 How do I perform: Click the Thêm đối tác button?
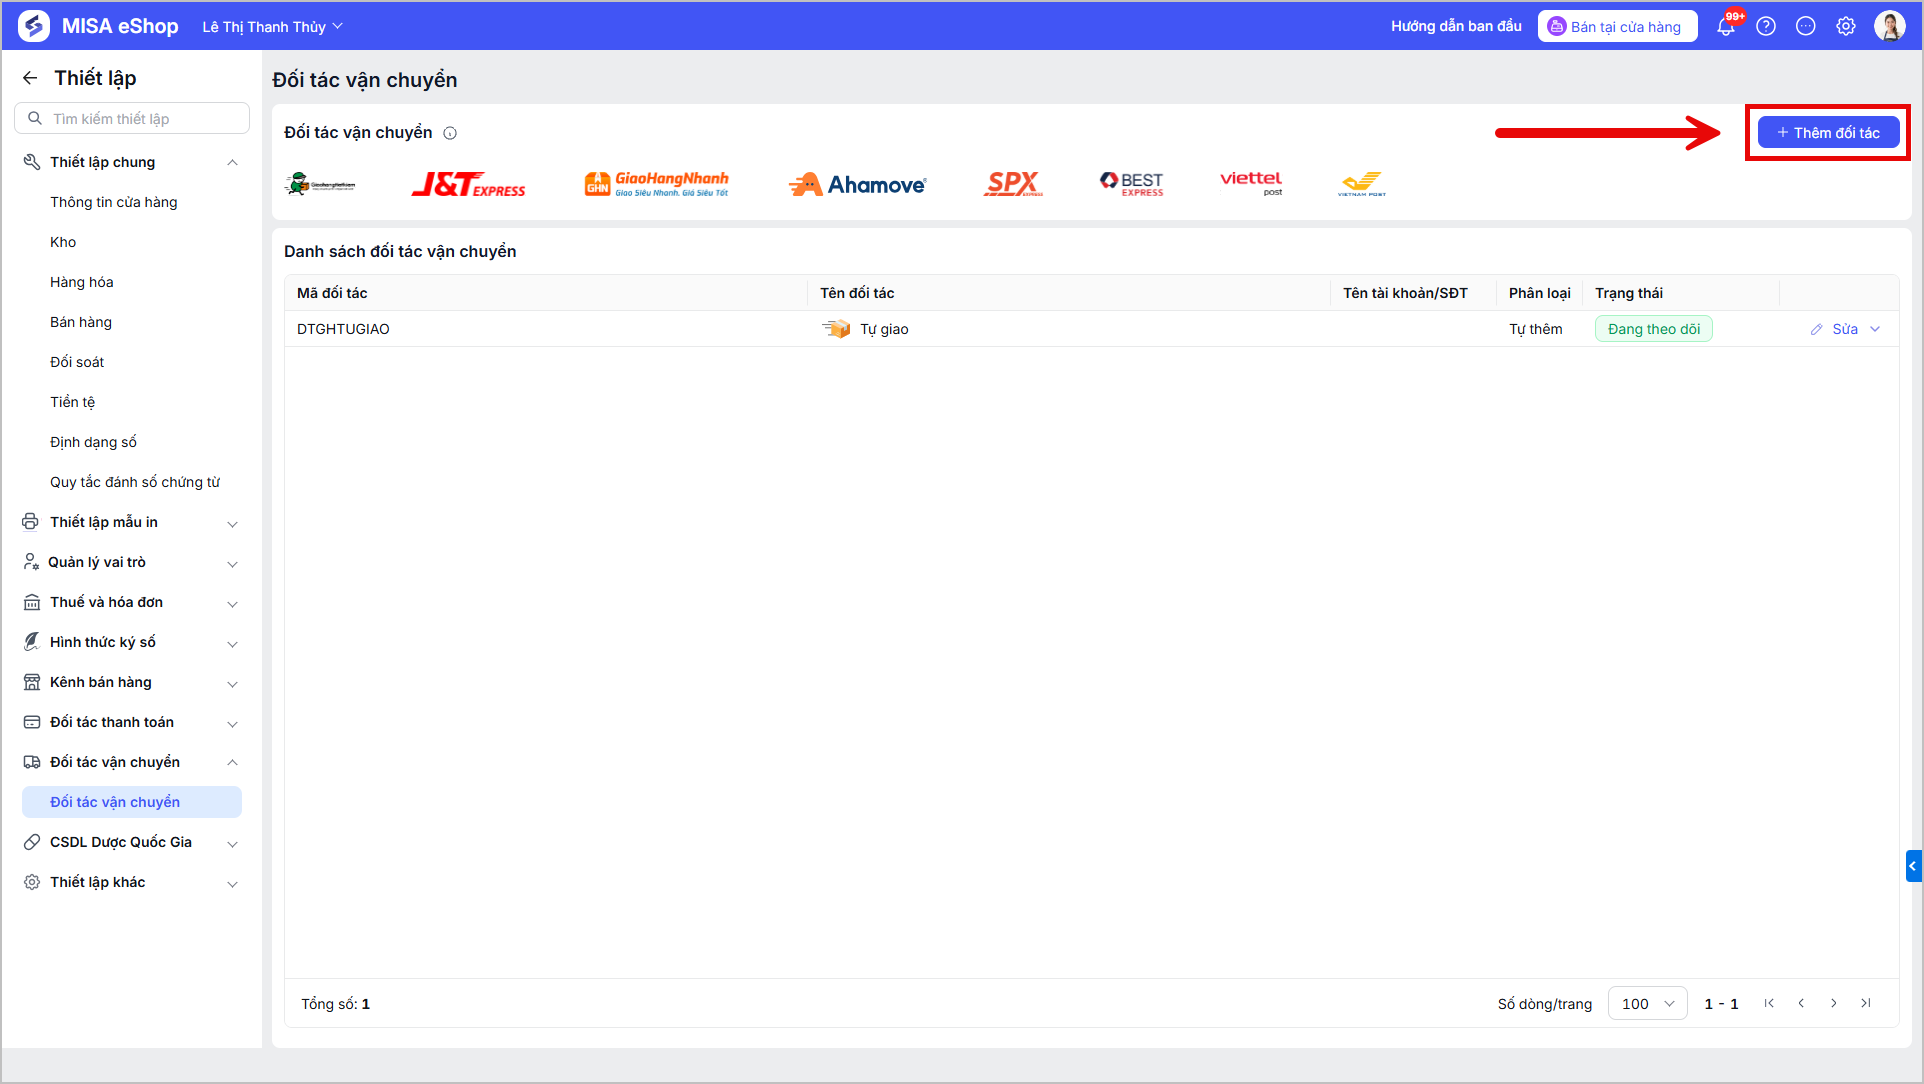[1828, 132]
